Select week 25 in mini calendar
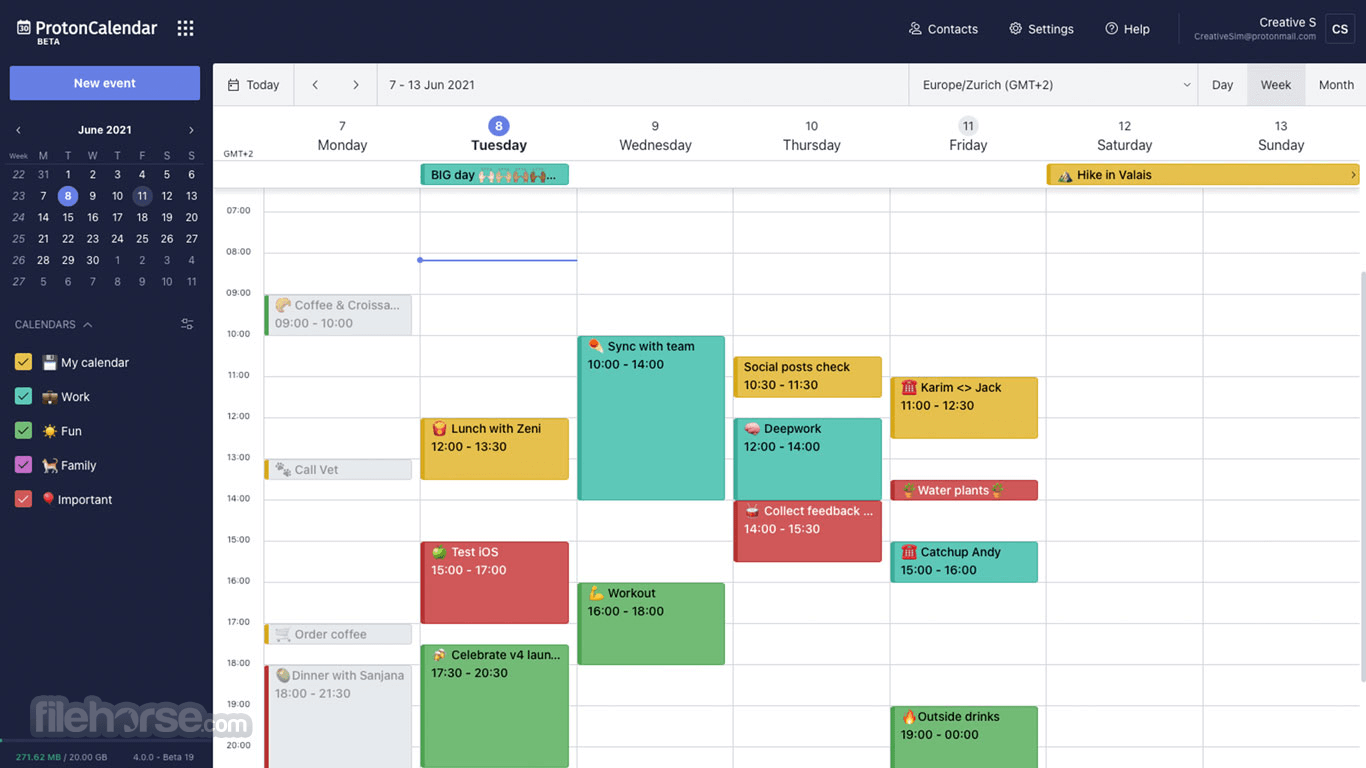Viewport: 1366px width, 768px height. [19, 239]
